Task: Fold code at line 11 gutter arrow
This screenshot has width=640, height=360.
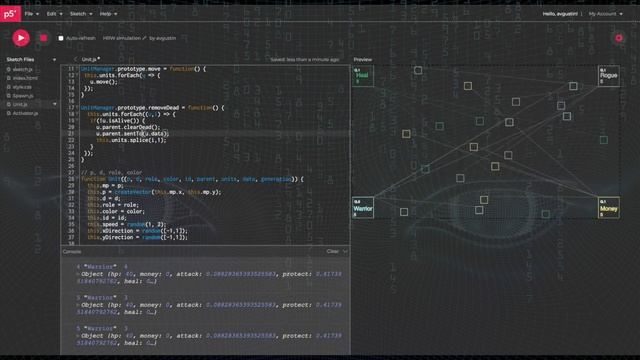Action: pos(77,69)
